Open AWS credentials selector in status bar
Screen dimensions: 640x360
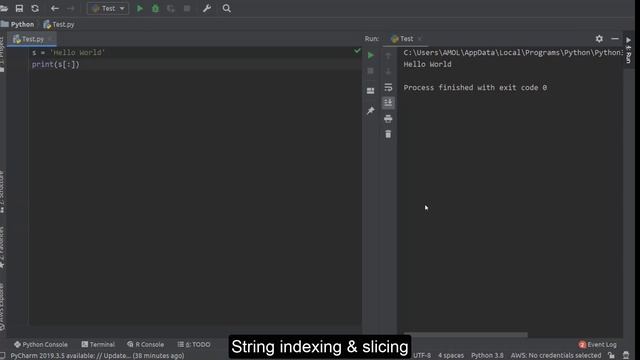pos(556,356)
